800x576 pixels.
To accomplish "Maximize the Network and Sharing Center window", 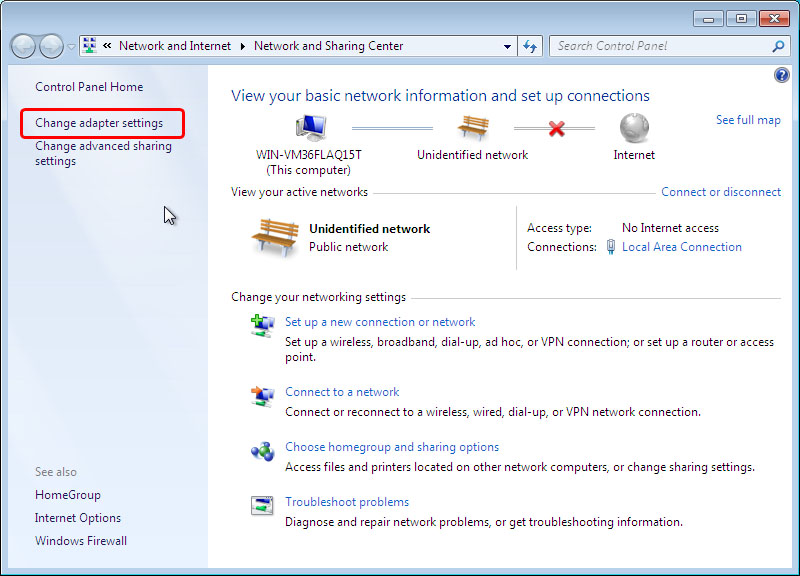I will [x=741, y=19].
